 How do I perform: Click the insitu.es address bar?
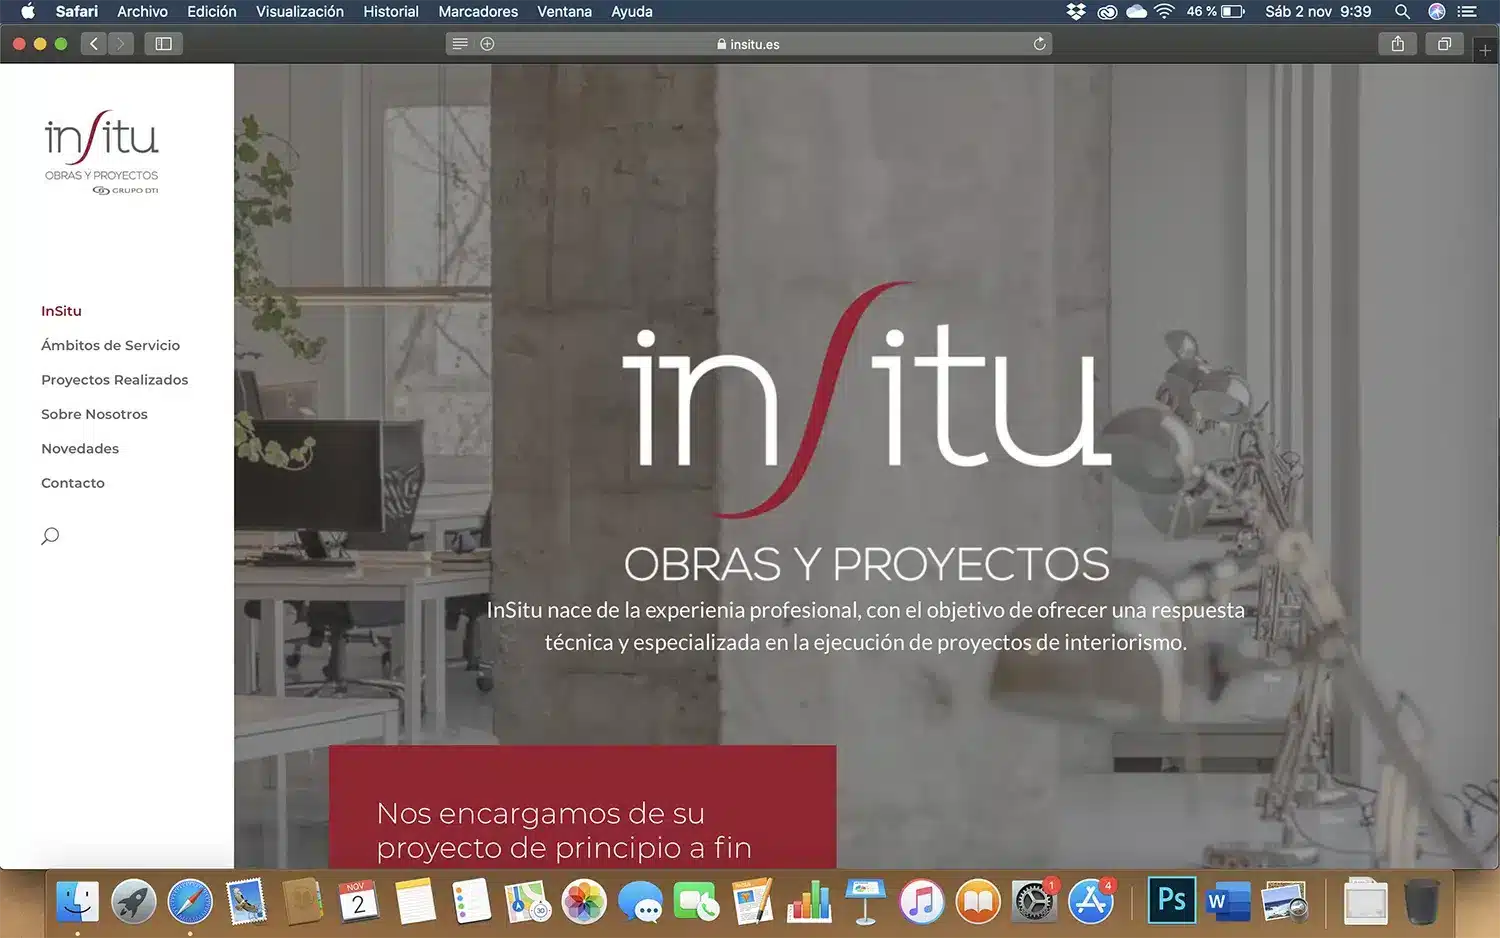[x=748, y=44]
